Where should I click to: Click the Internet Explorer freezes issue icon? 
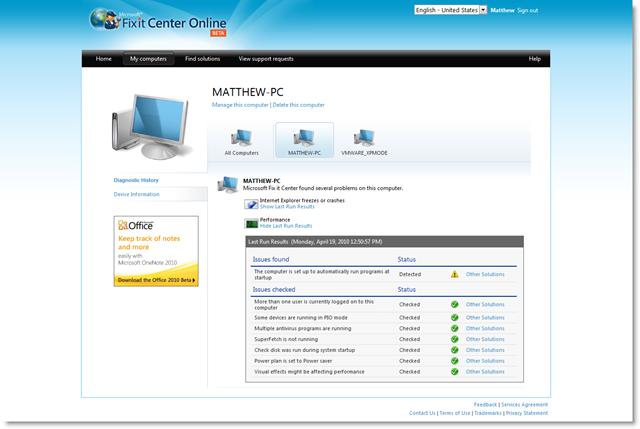click(x=252, y=204)
